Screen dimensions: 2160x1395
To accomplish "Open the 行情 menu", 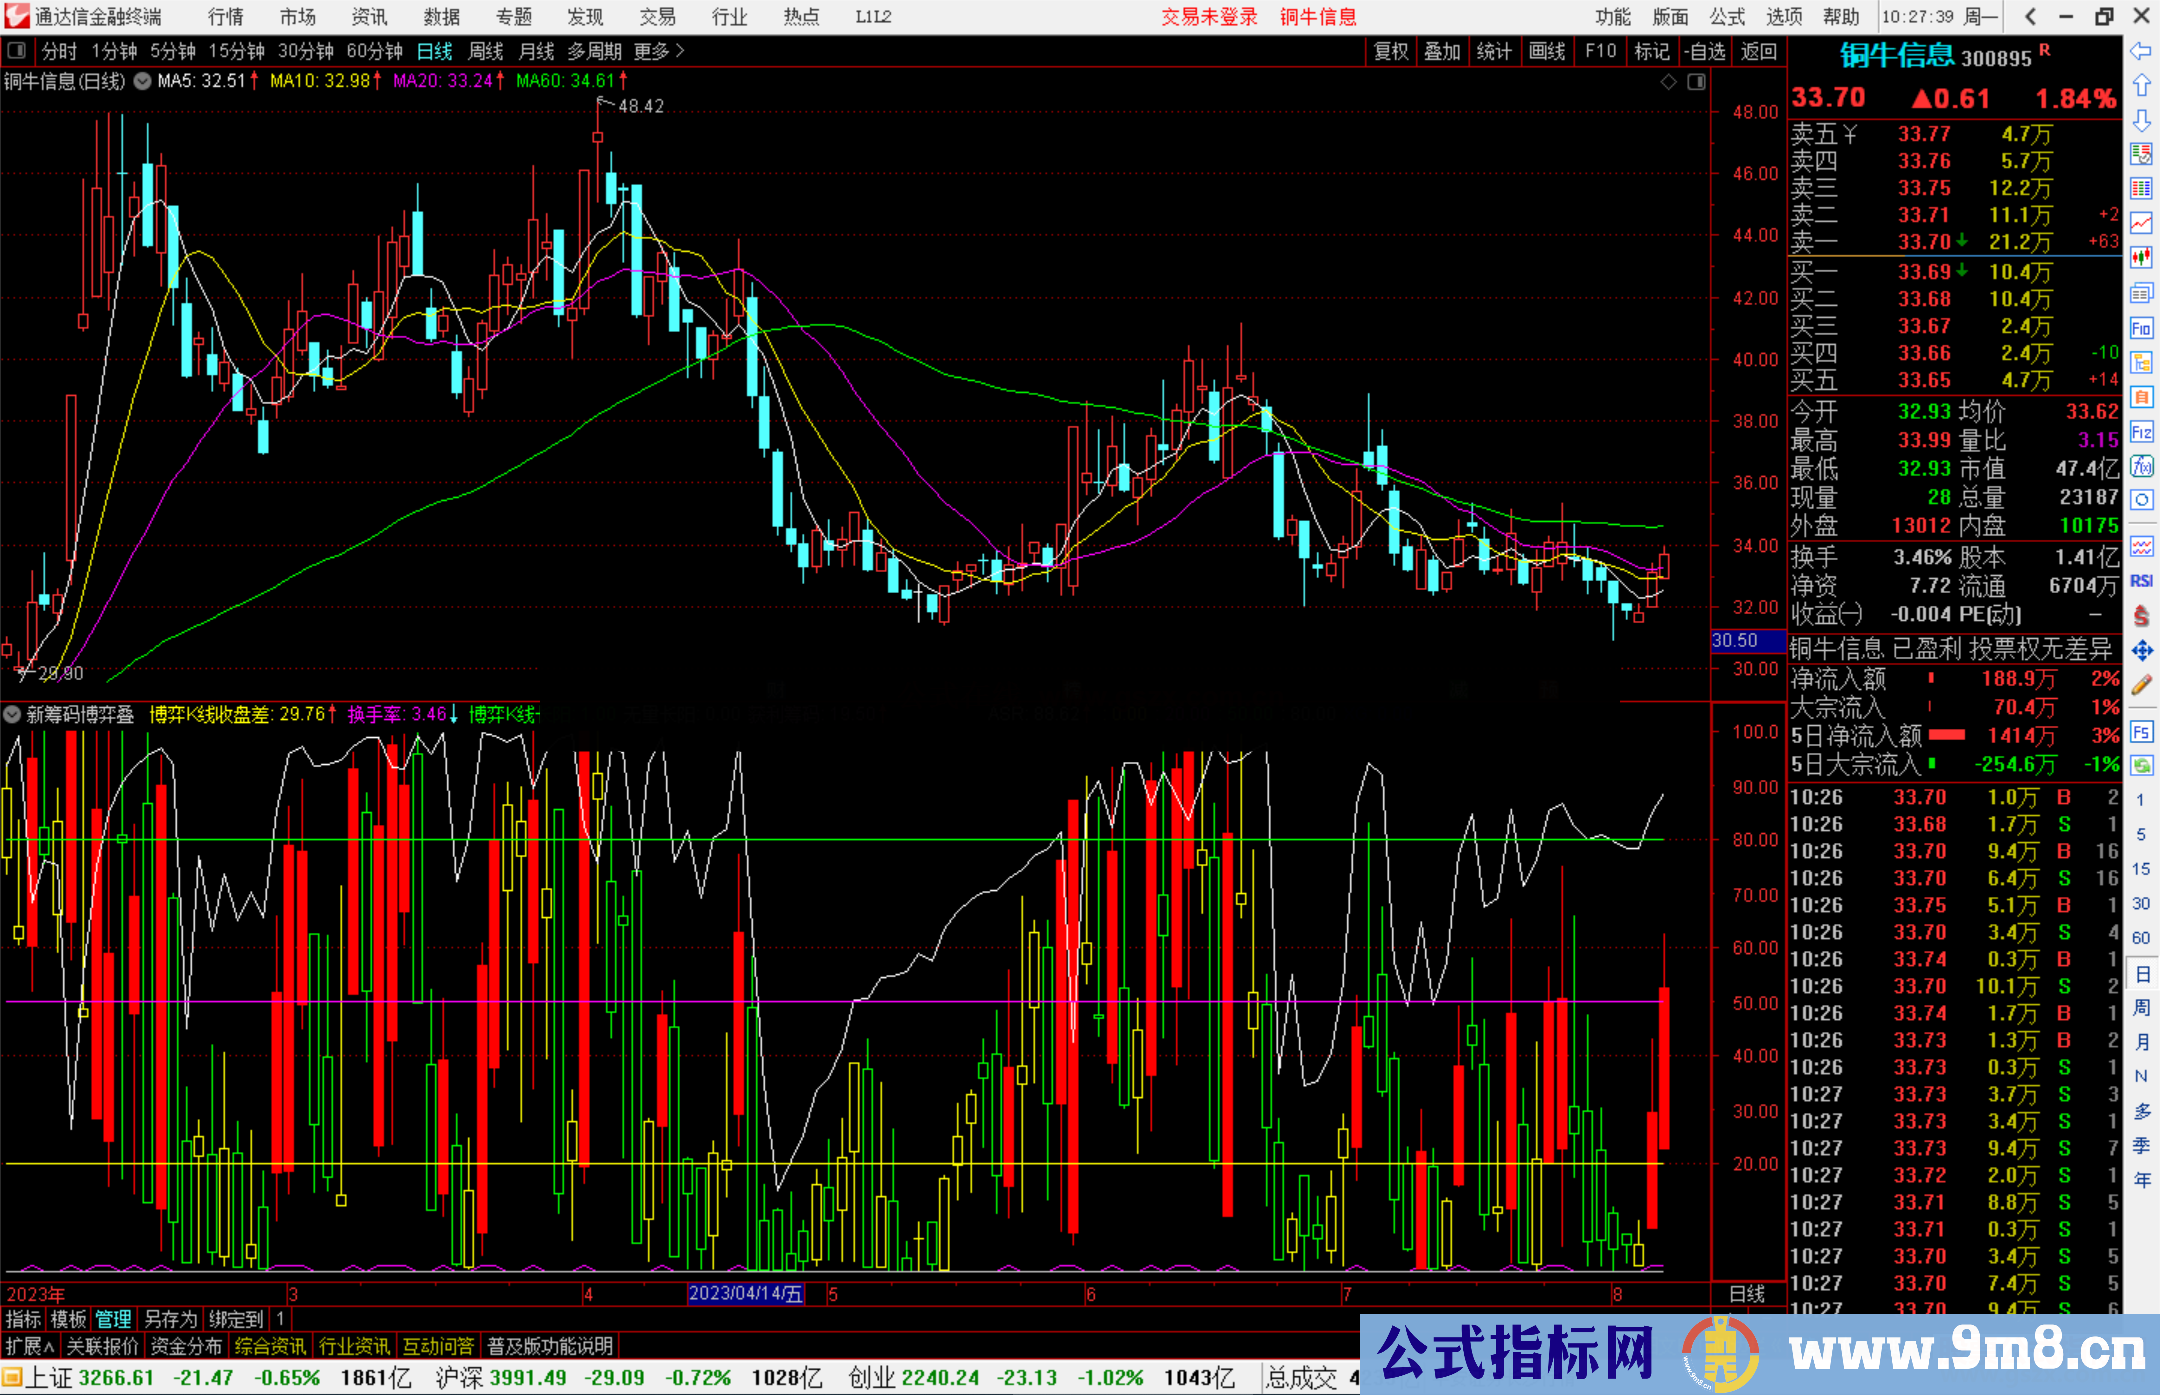I will (226, 16).
